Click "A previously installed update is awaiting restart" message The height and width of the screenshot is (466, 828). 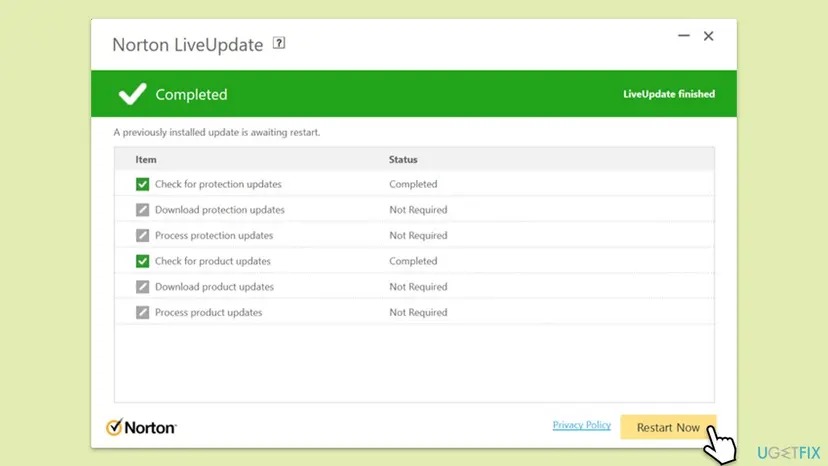coord(217,132)
